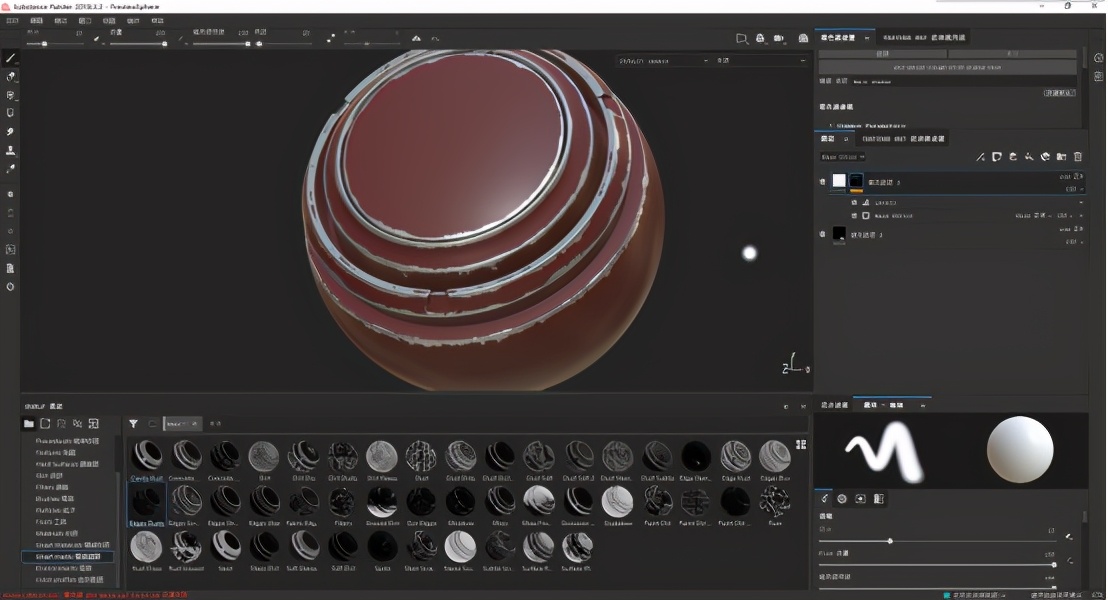Screen dimensions: 1108x600
Task: Click the wide gray button in texture set settings
Action: pyautogui.click(x=947, y=68)
